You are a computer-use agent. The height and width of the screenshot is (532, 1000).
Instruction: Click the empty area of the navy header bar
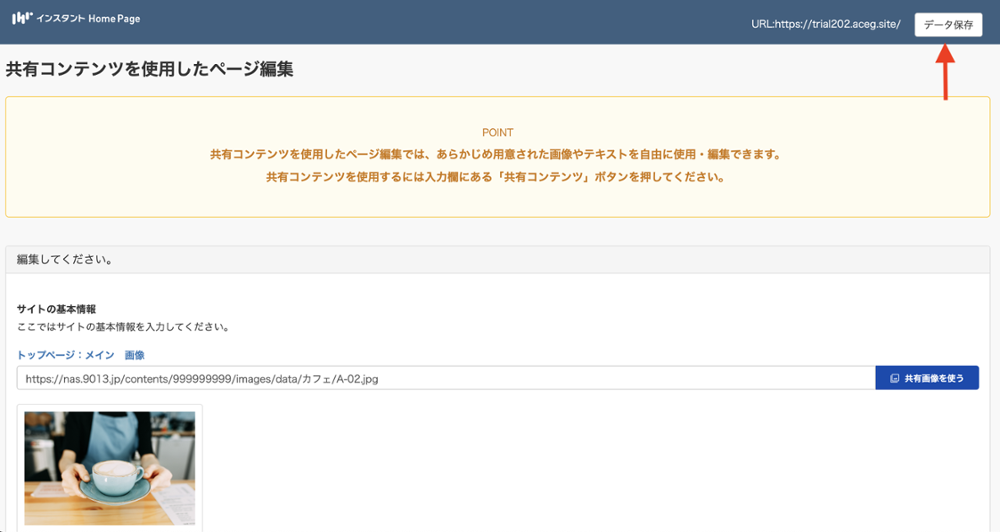pos(450,22)
